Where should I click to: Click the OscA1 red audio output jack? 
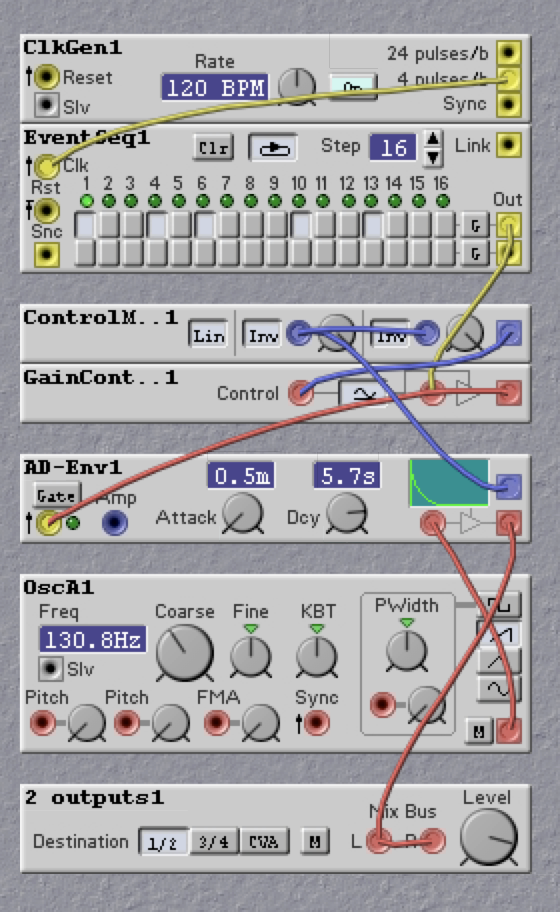click(x=509, y=731)
